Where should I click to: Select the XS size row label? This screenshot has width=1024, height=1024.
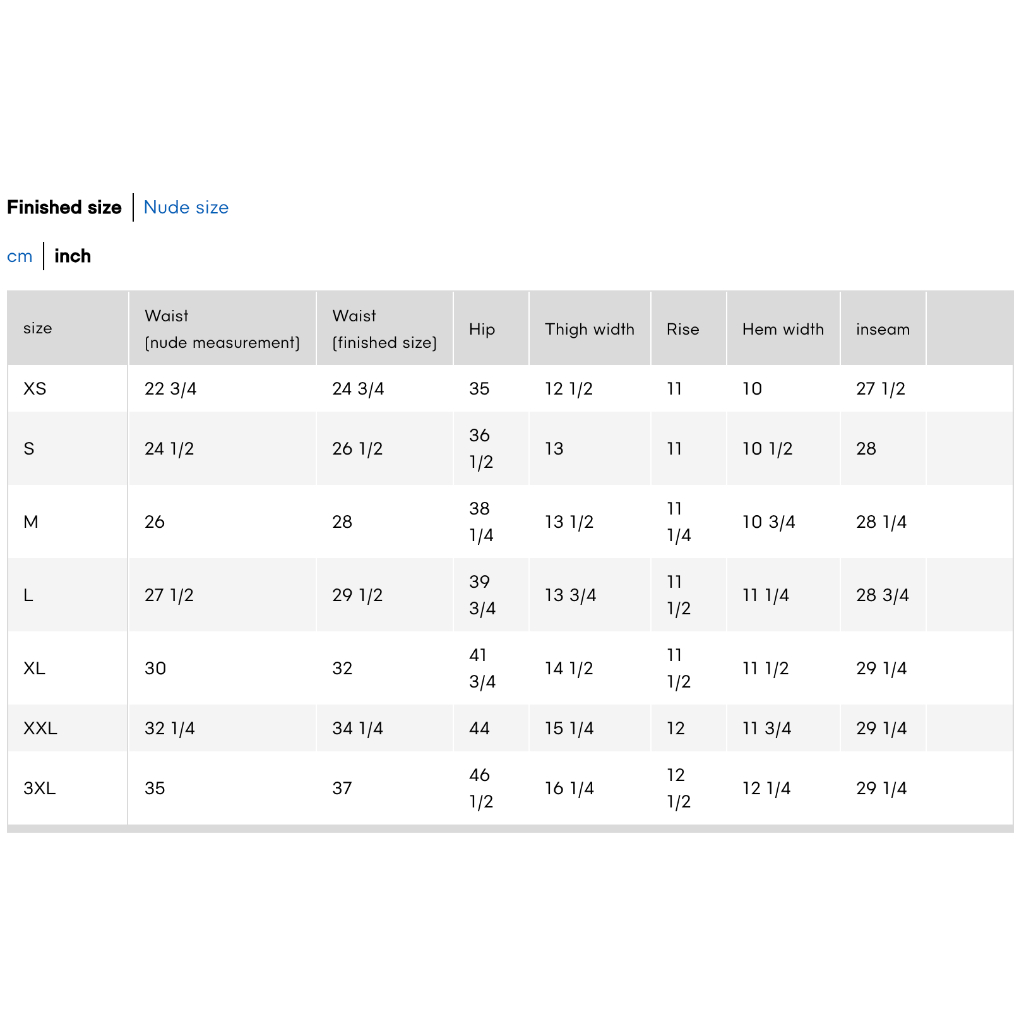click(35, 389)
